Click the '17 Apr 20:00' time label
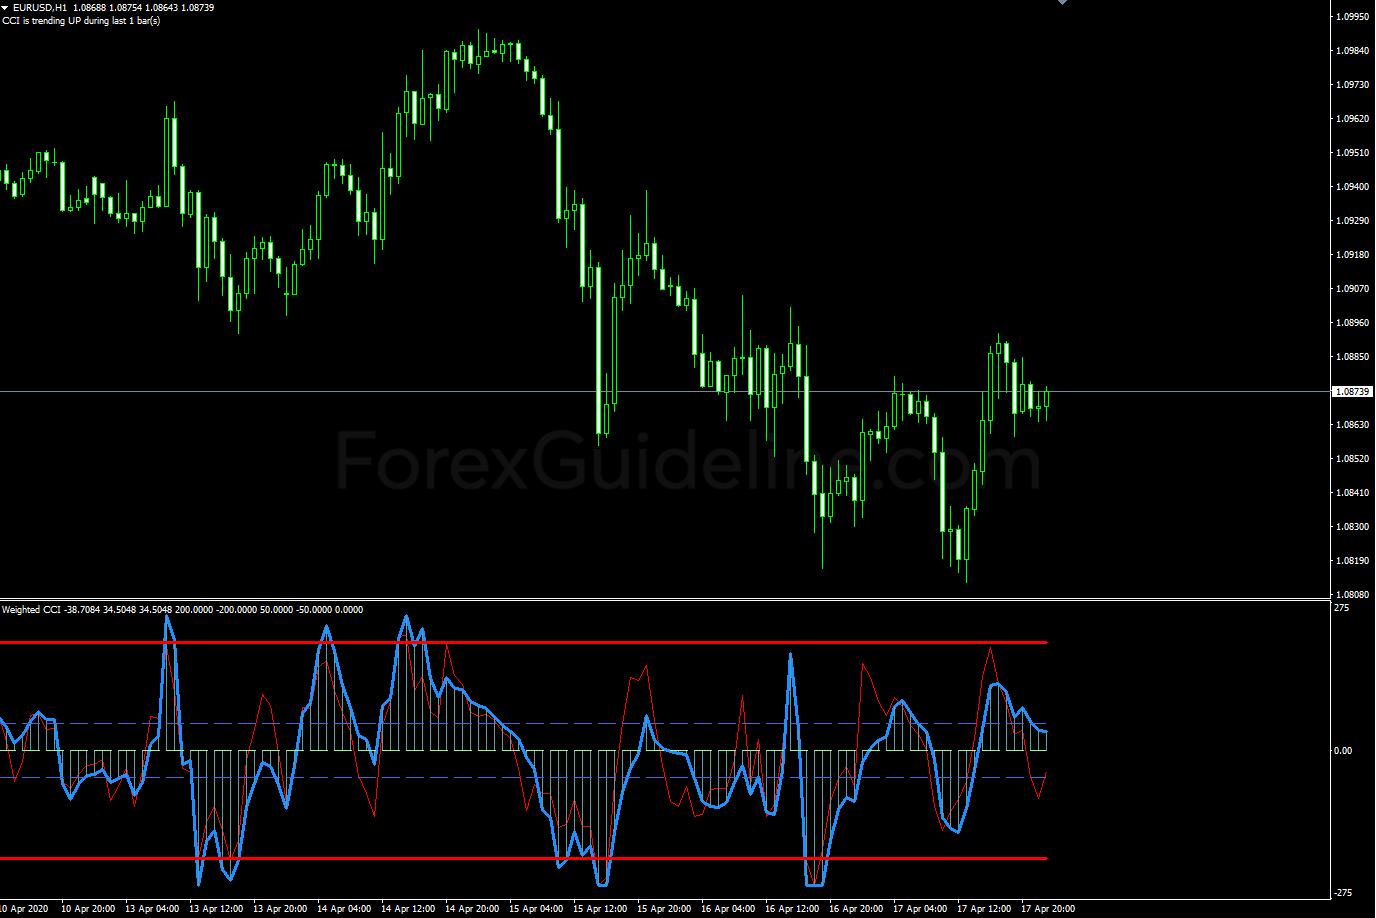 tap(1048, 909)
